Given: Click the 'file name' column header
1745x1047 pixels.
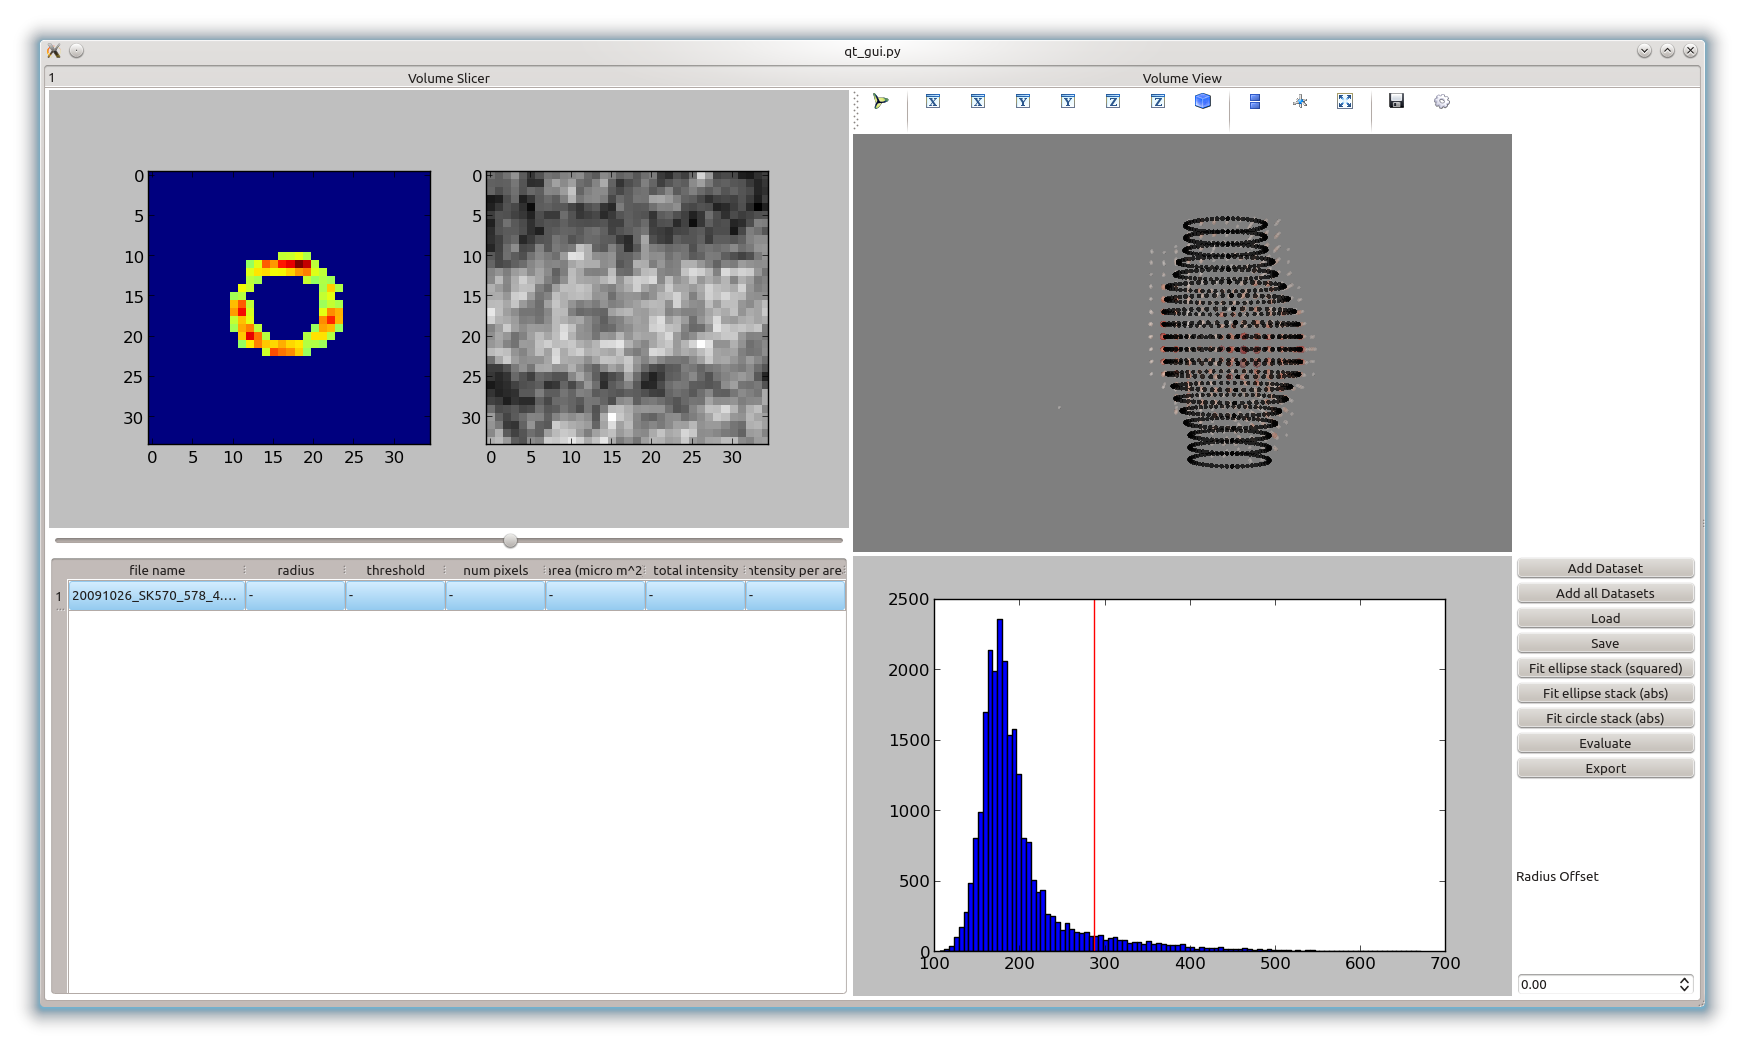Looking at the screenshot, I should tap(157, 570).
